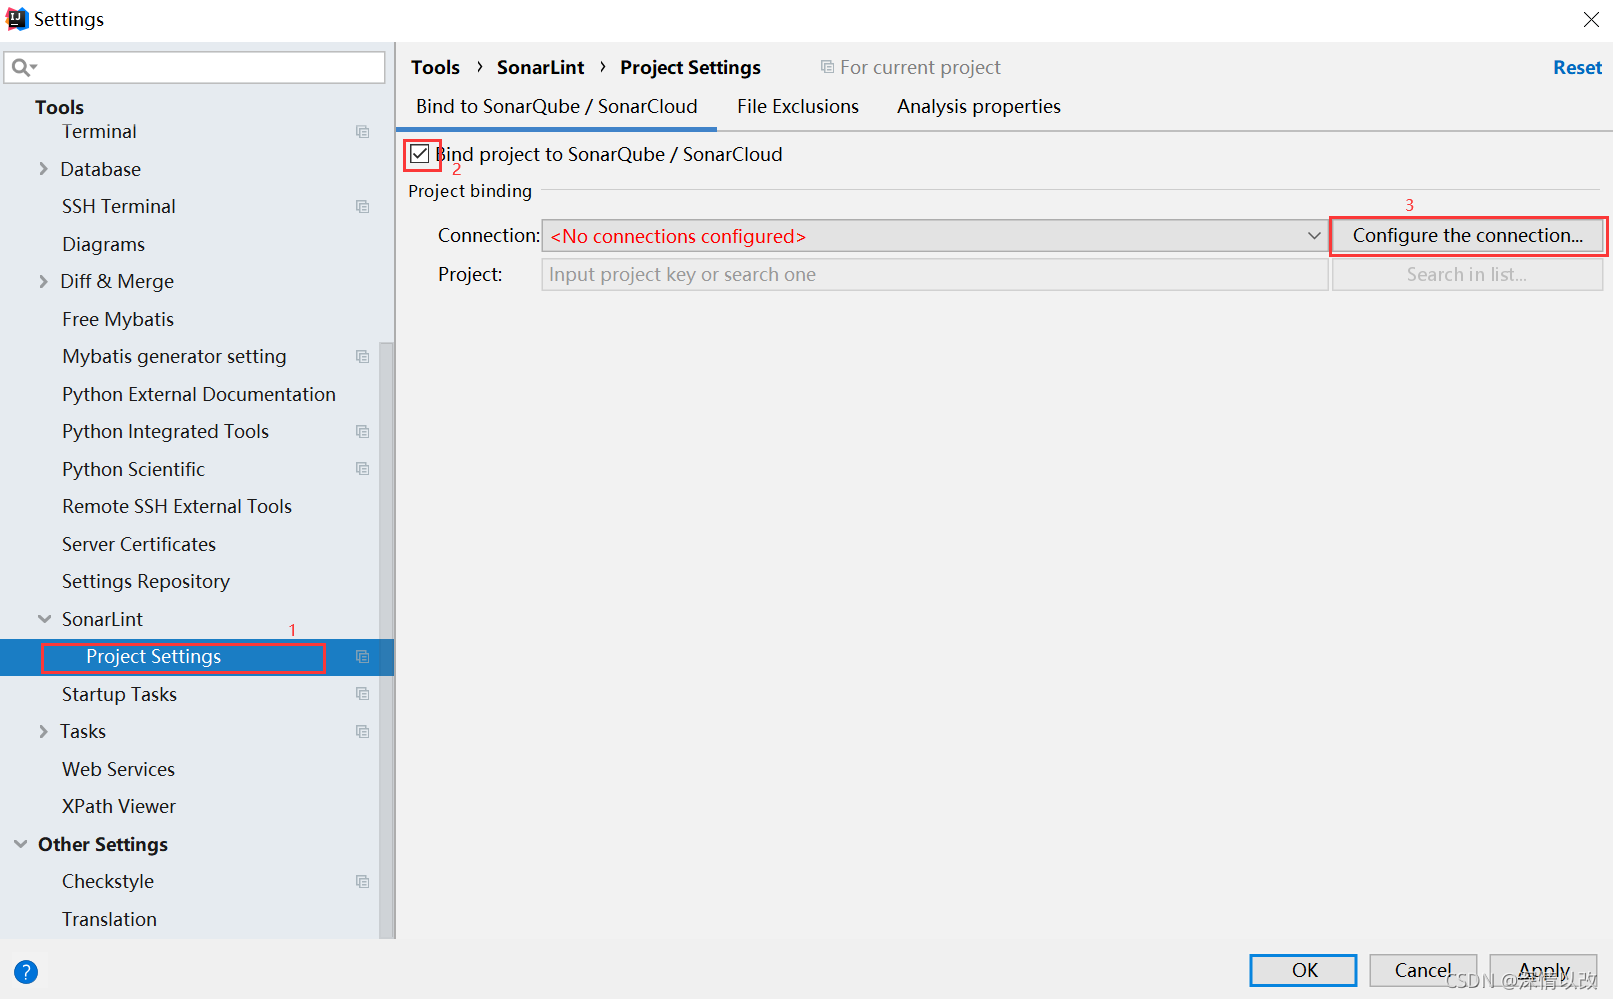Select Free Mybatis settings item
Screen dimensions: 1613x999
(x=118, y=319)
